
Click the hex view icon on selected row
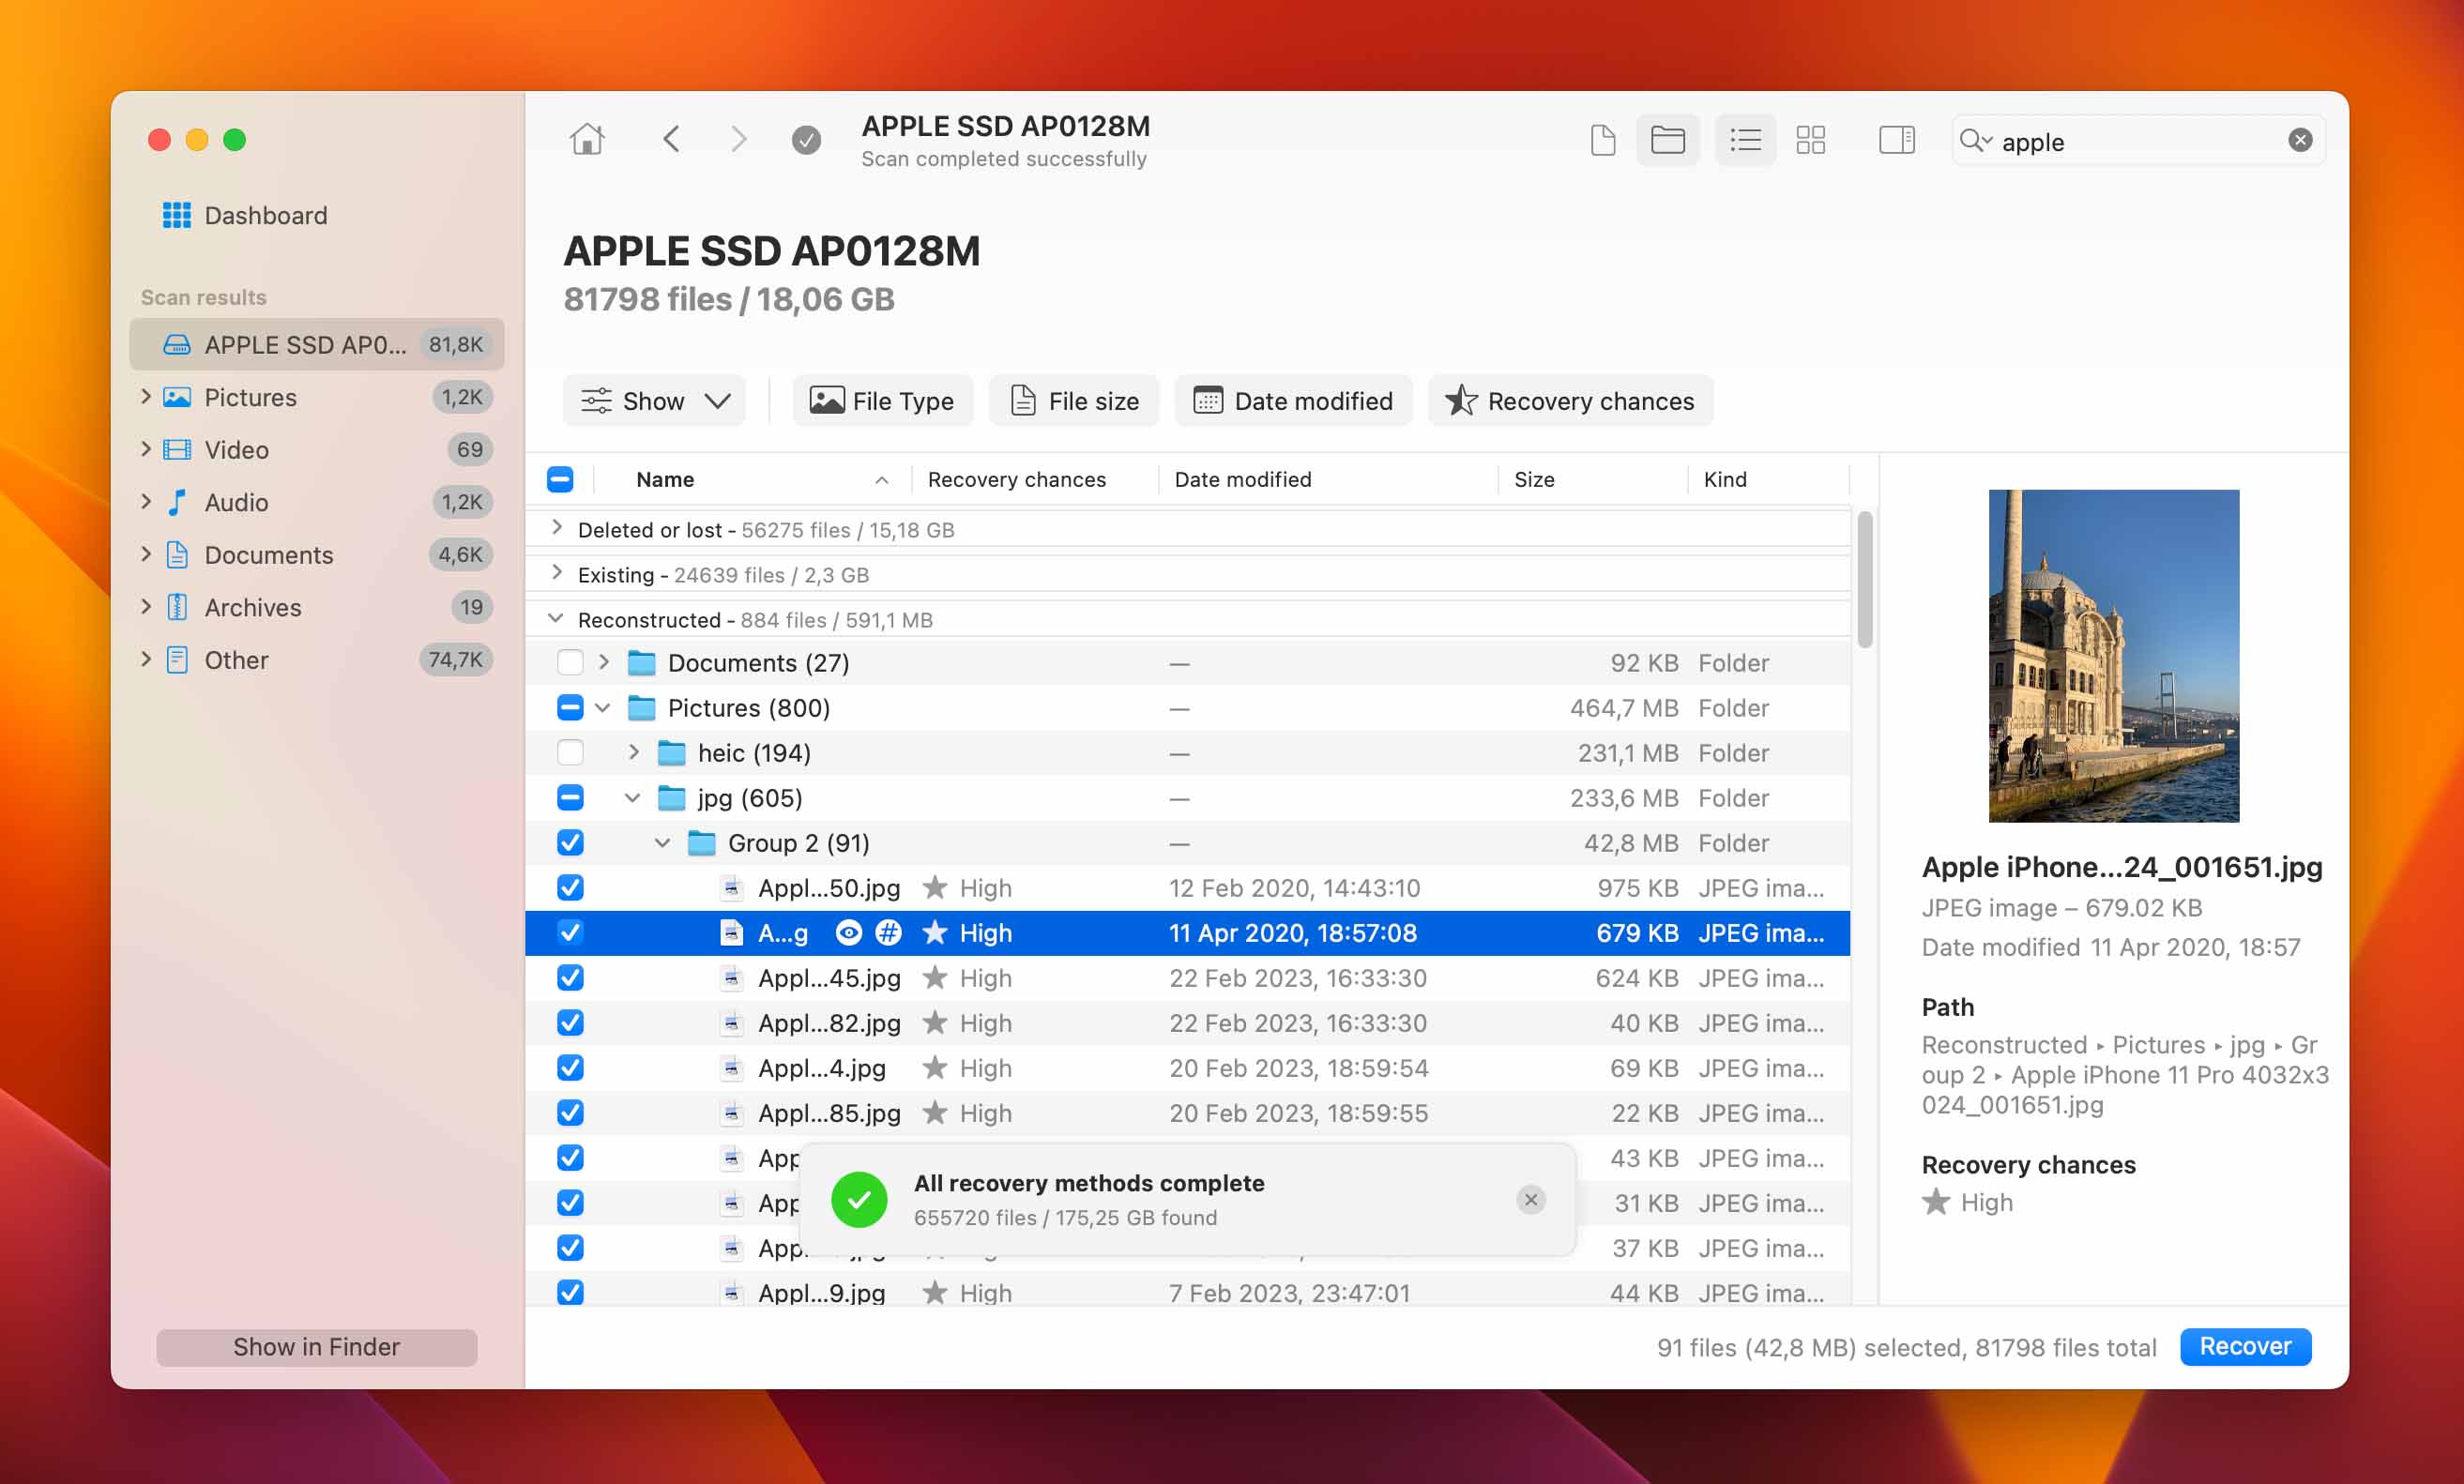[888, 933]
